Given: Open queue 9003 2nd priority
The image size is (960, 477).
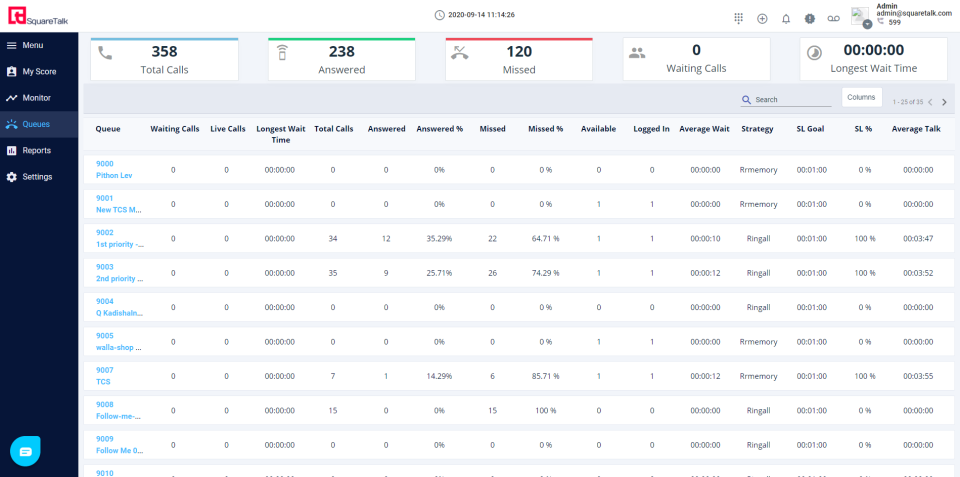Looking at the screenshot, I should [119, 273].
